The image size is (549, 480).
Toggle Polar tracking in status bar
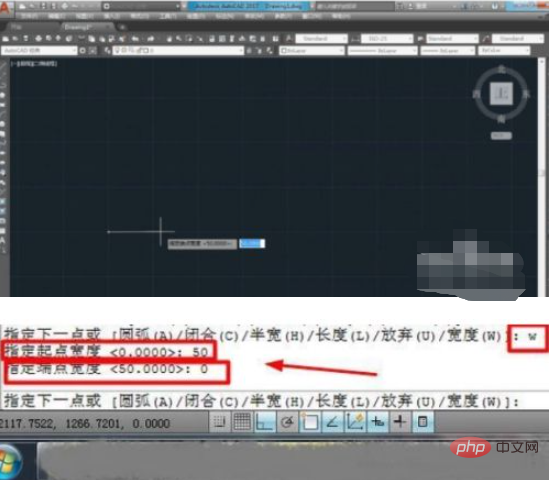pos(287,422)
